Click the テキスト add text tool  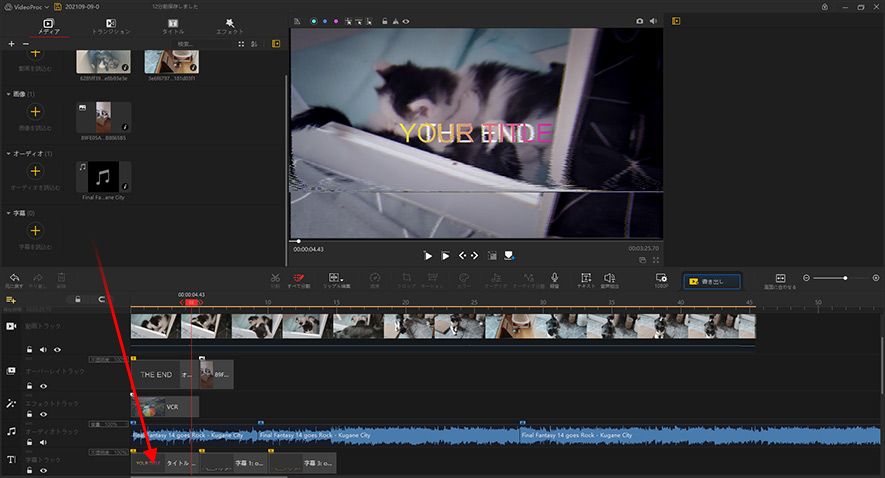pyautogui.click(x=586, y=278)
